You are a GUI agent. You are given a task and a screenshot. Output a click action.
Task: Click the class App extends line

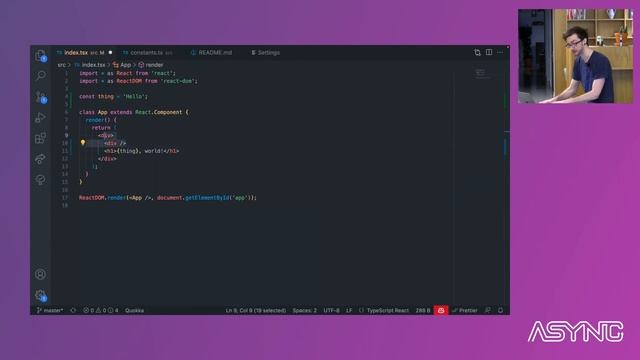click(134, 112)
